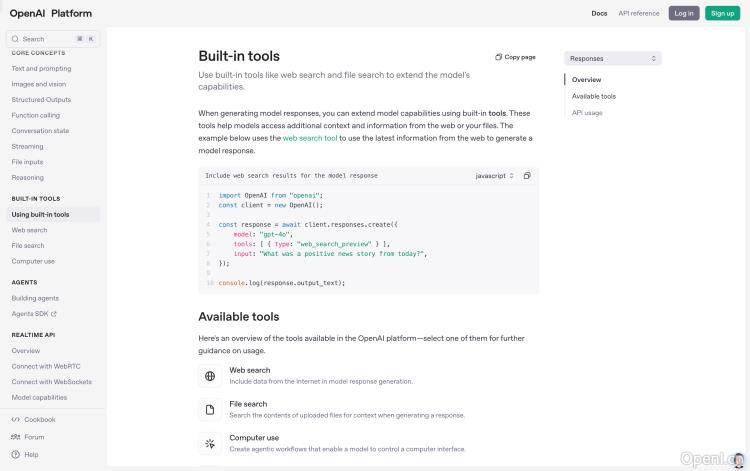Click the File search document icon
750x471 pixels.
(x=210, y=410)
